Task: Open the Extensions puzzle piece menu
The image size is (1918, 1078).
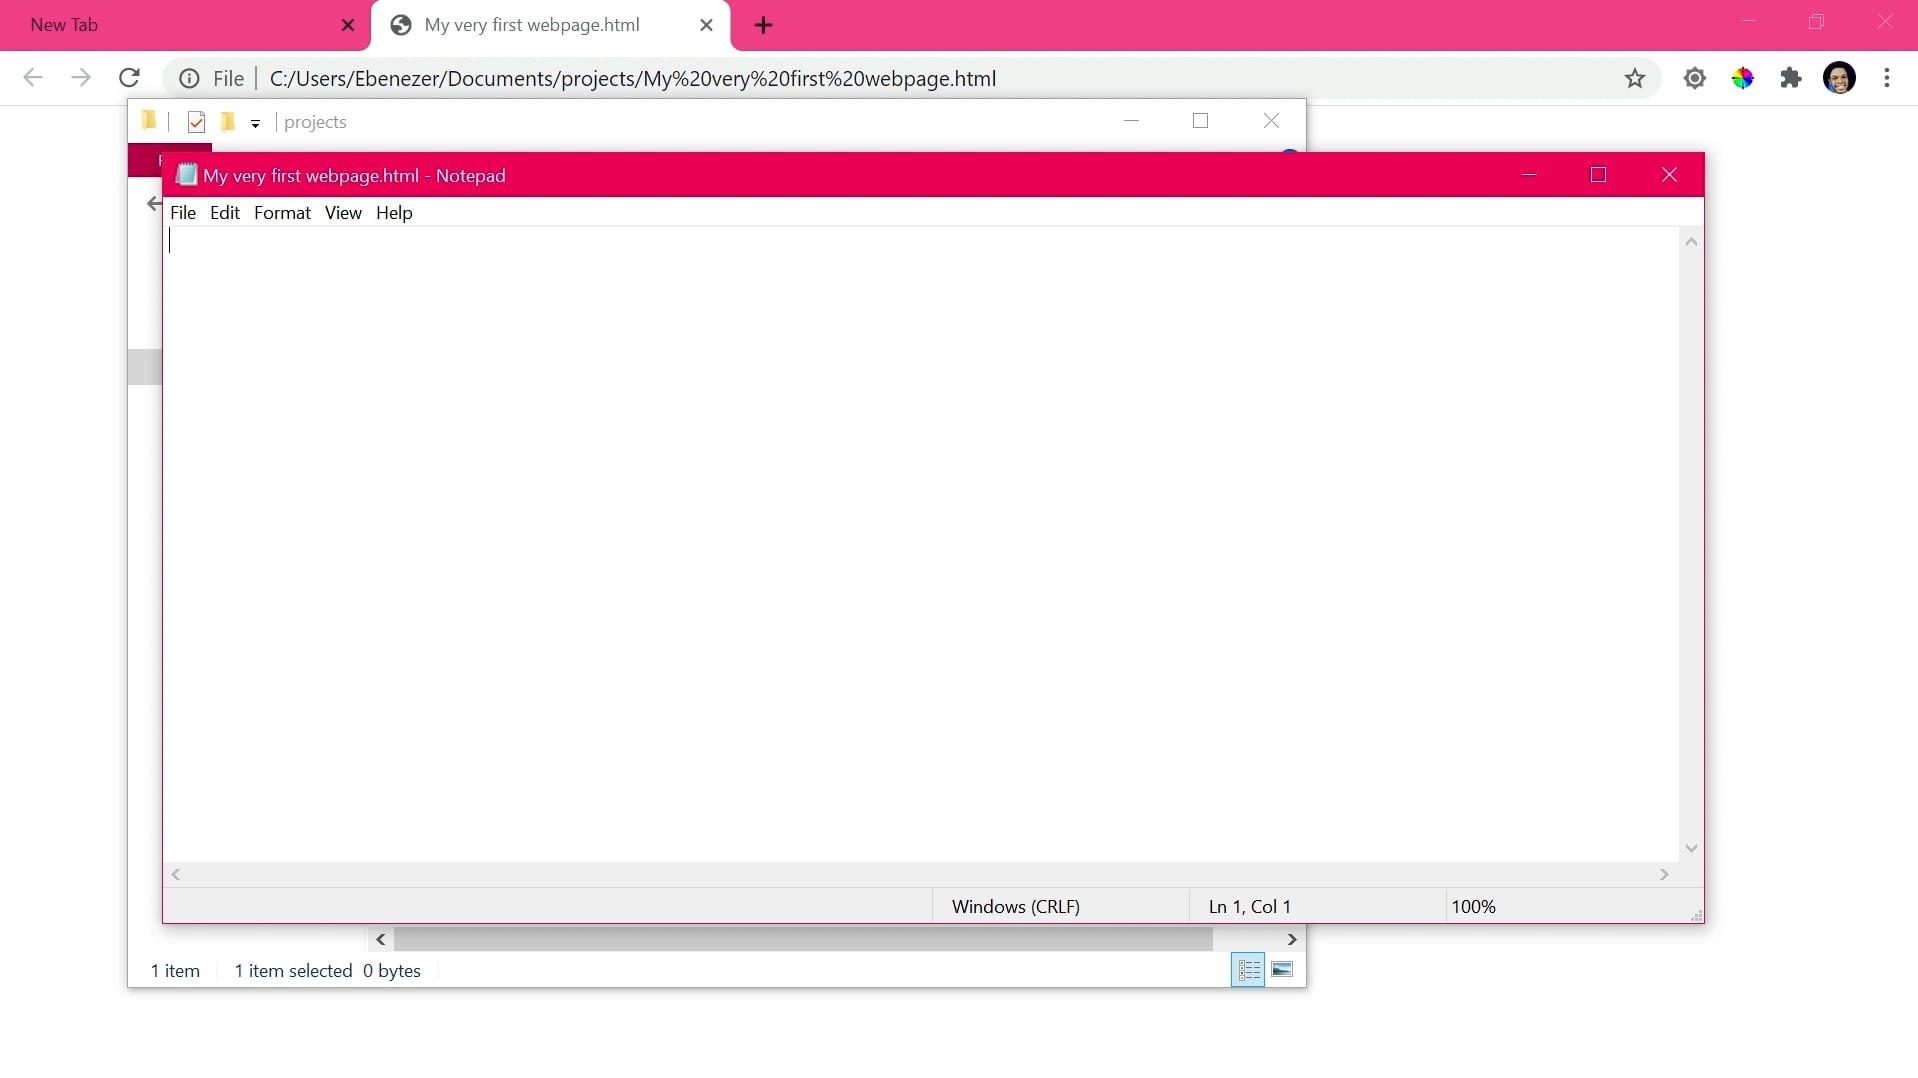Action: tap(1790, 78)
